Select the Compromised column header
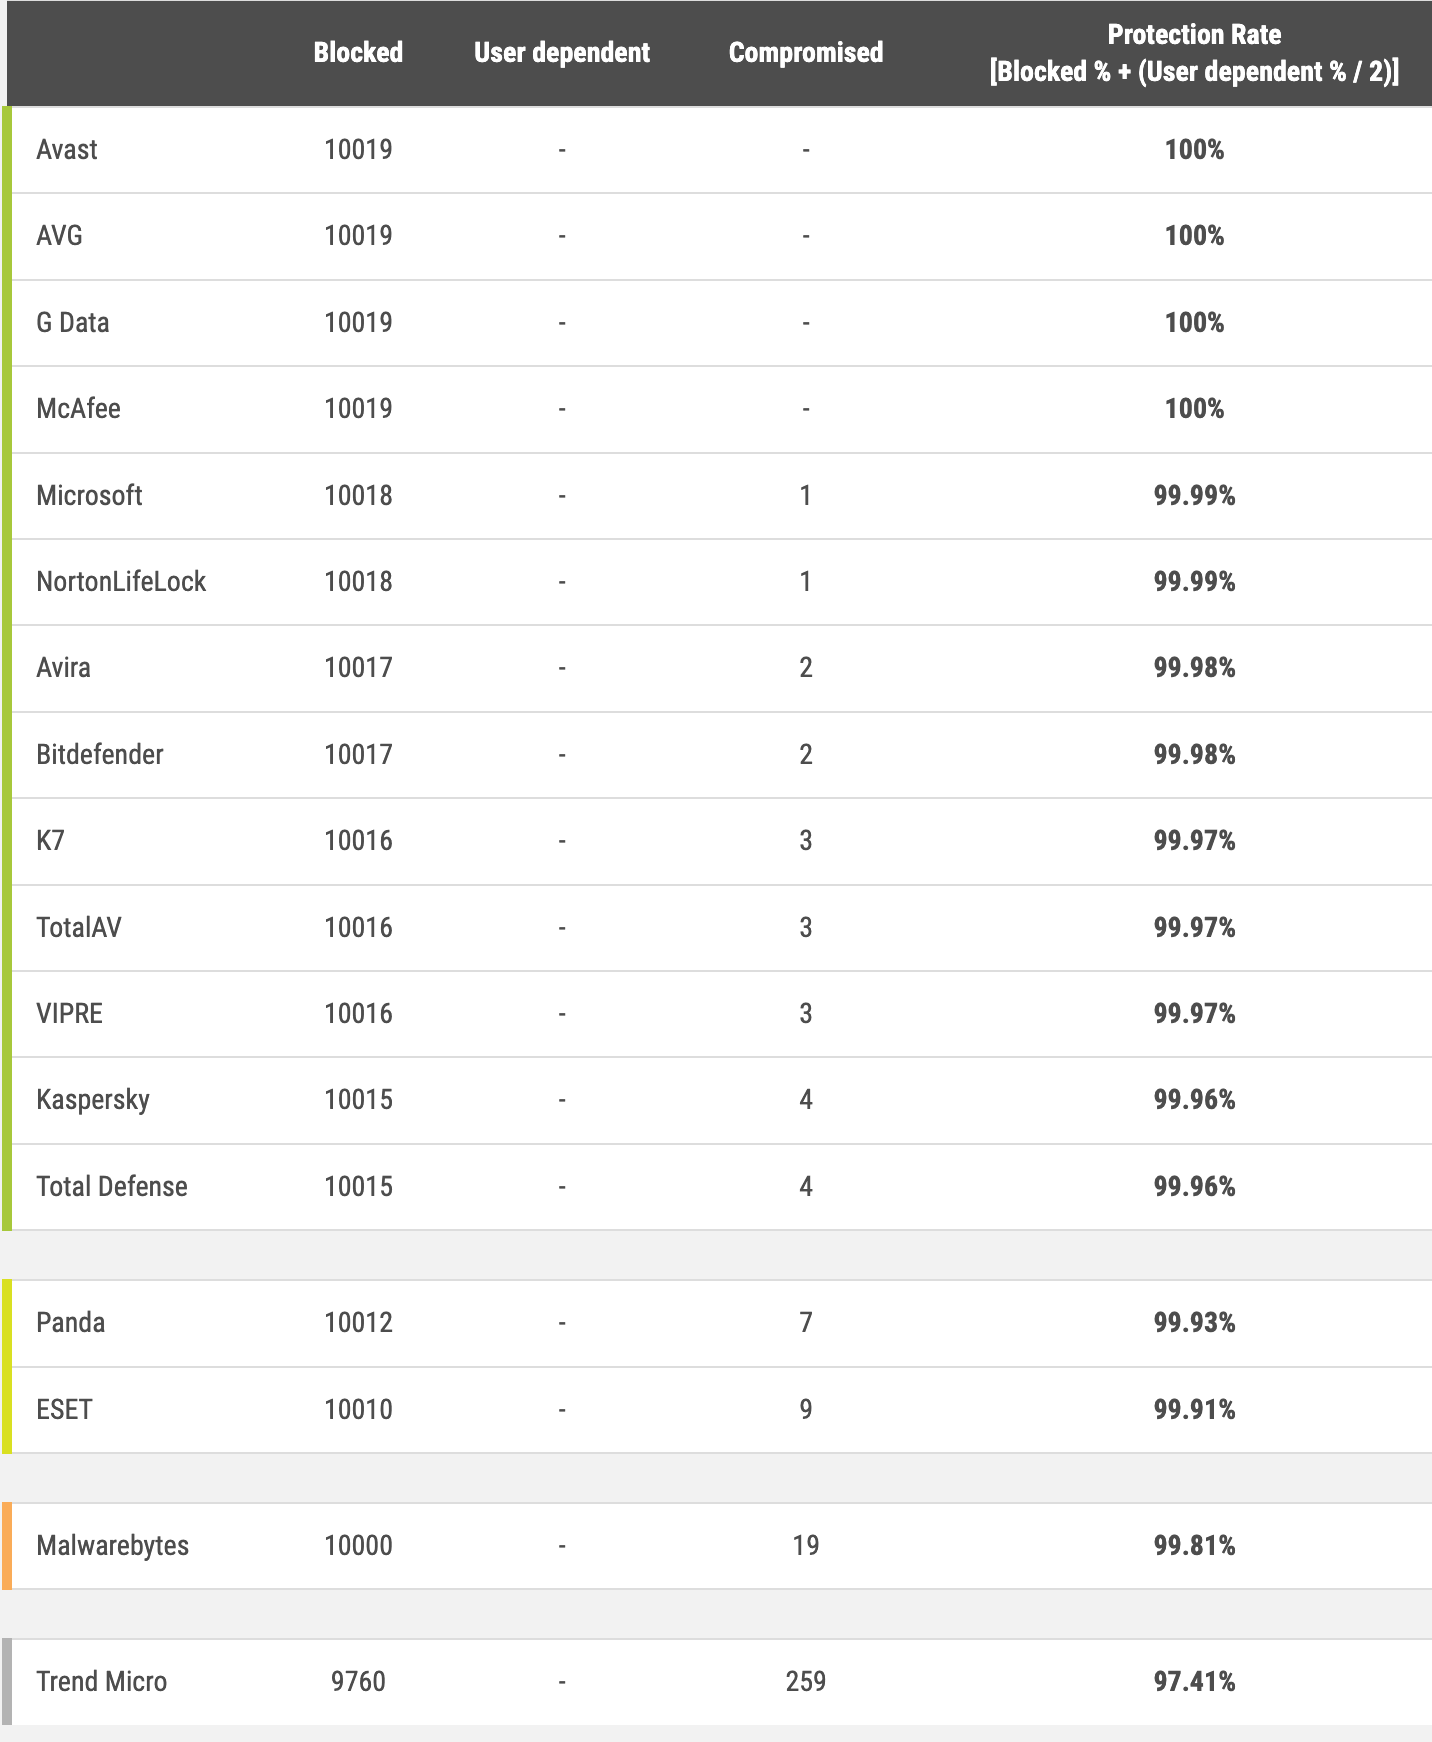1432x1742 pixels. click(x=805, y=53)
